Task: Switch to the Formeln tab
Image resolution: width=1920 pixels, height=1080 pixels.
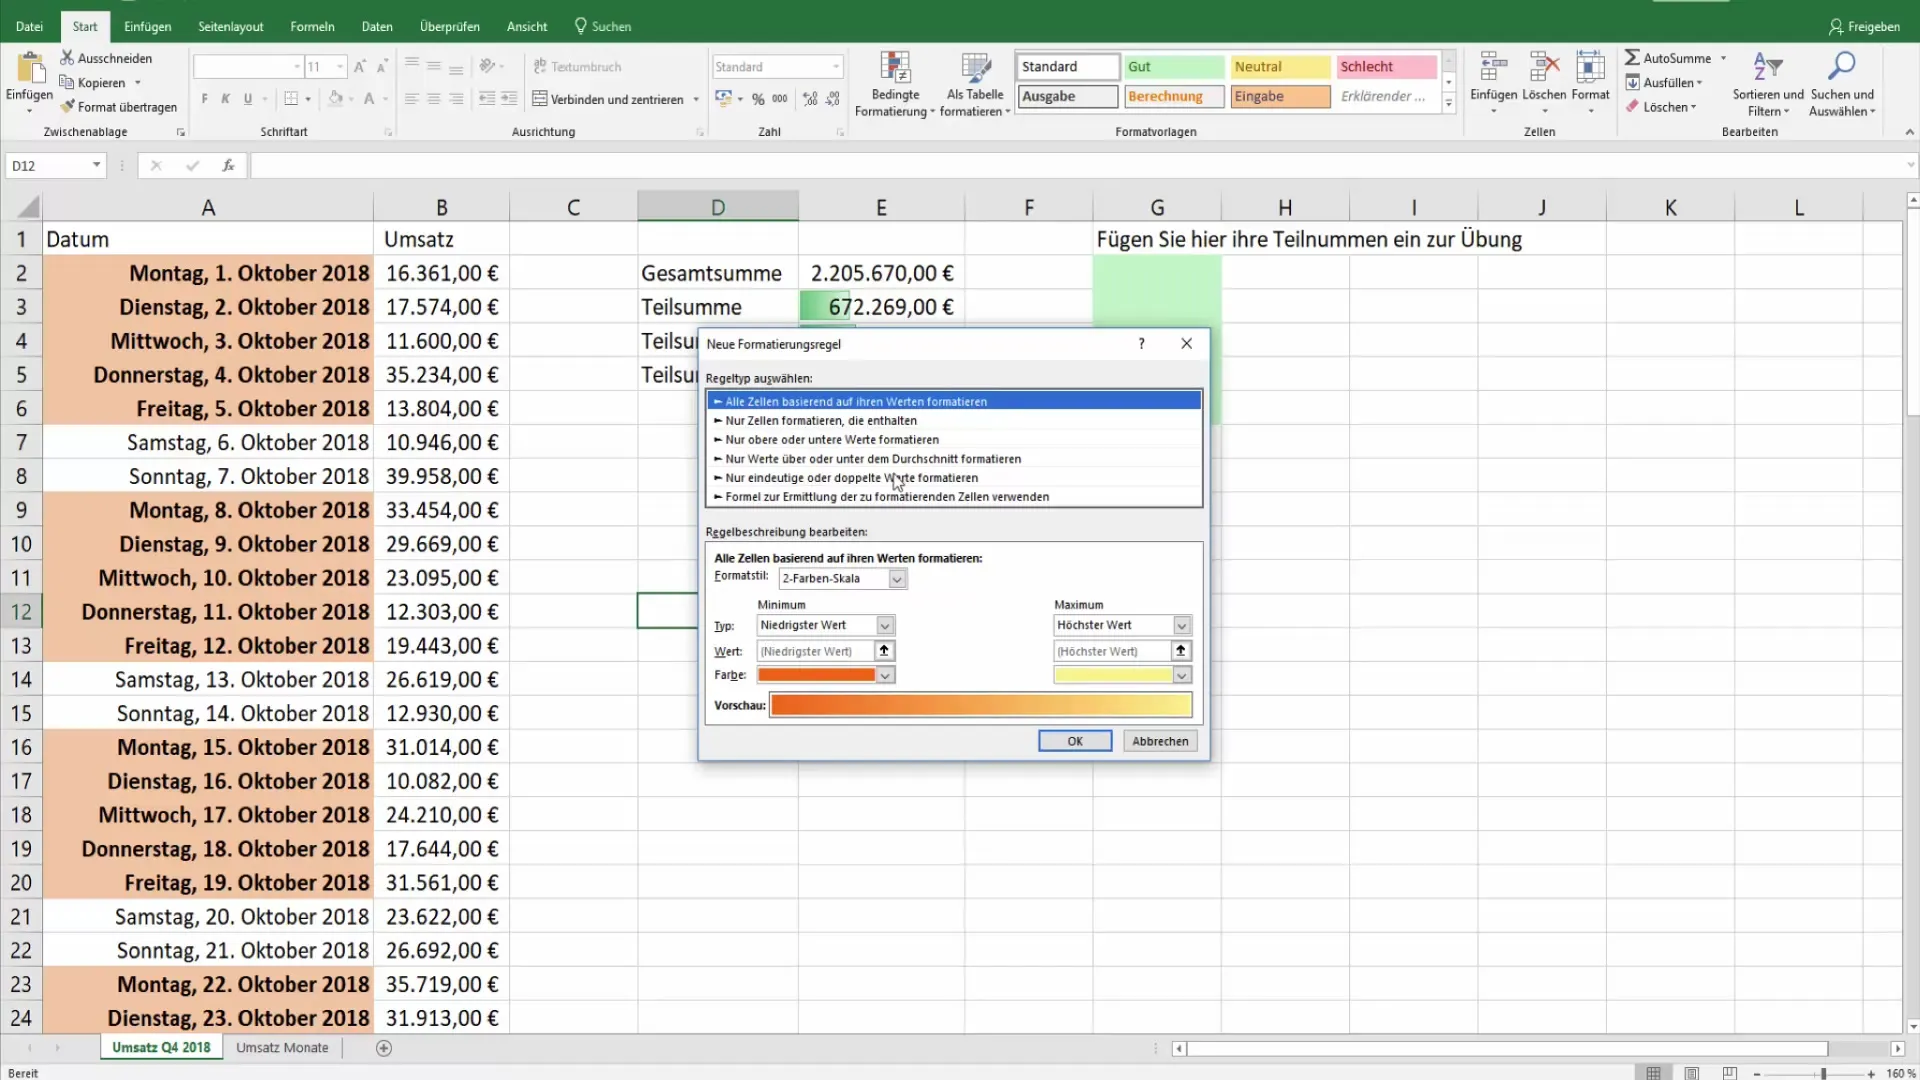Action: (312, 26)
